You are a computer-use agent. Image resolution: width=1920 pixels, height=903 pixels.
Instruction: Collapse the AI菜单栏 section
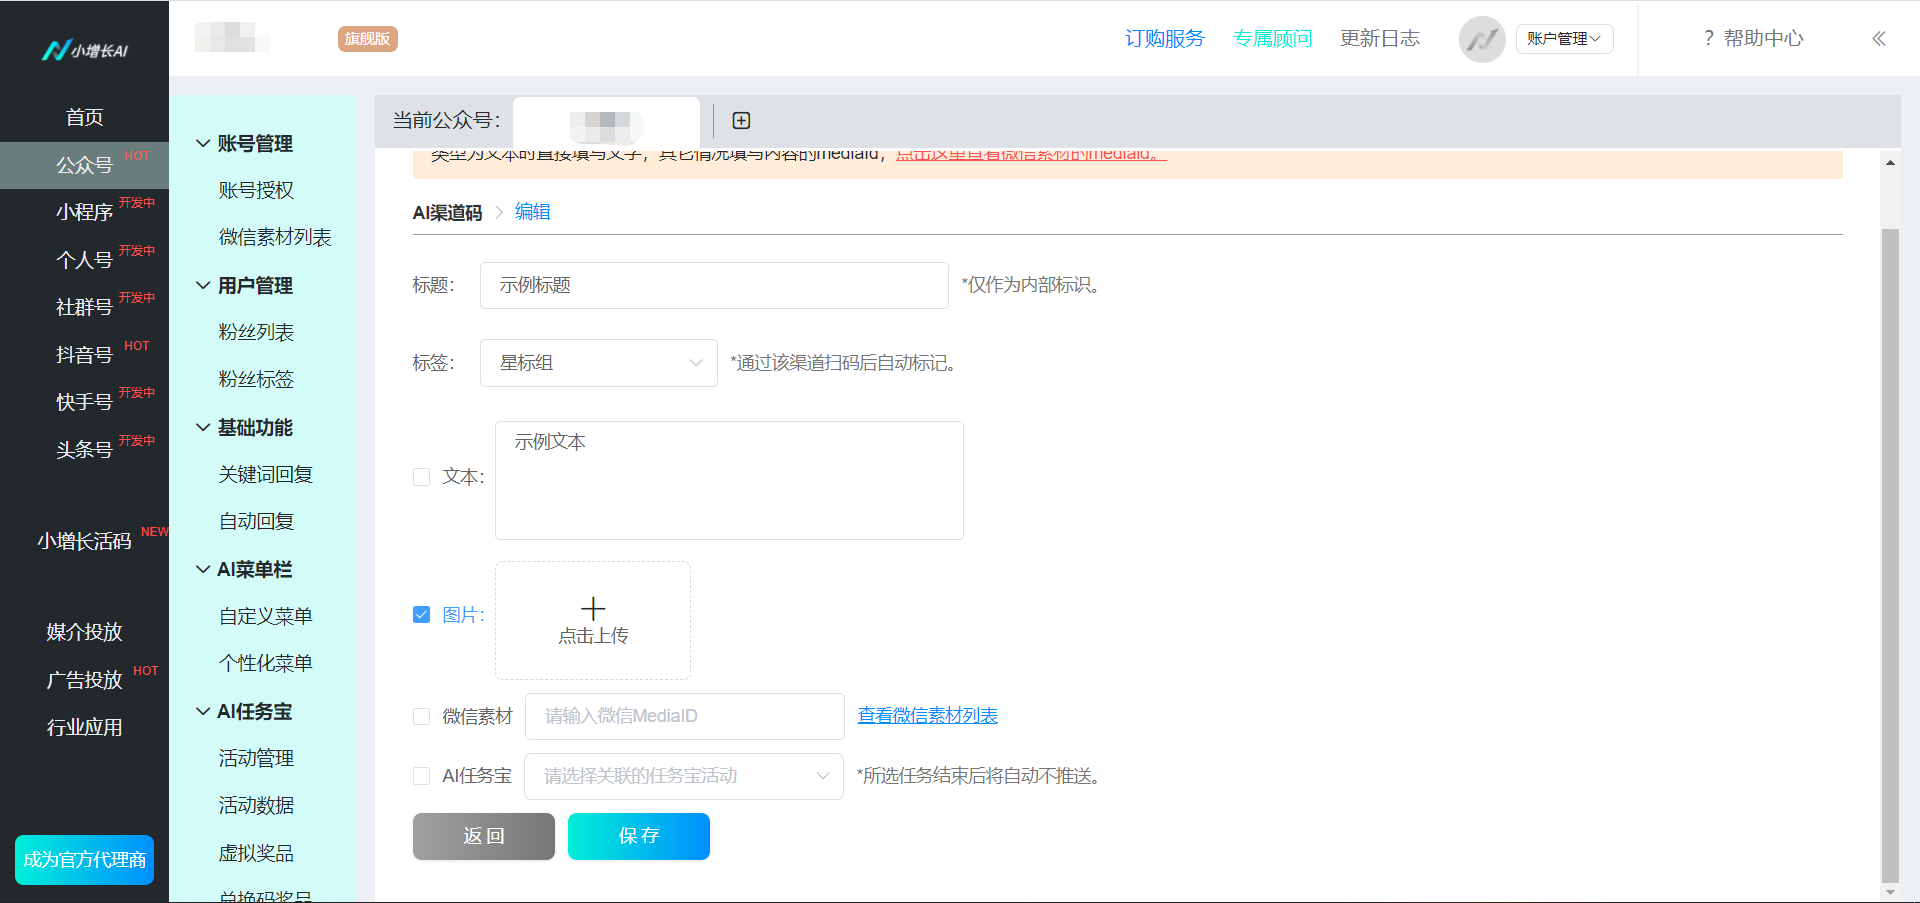tap(203, 570)
